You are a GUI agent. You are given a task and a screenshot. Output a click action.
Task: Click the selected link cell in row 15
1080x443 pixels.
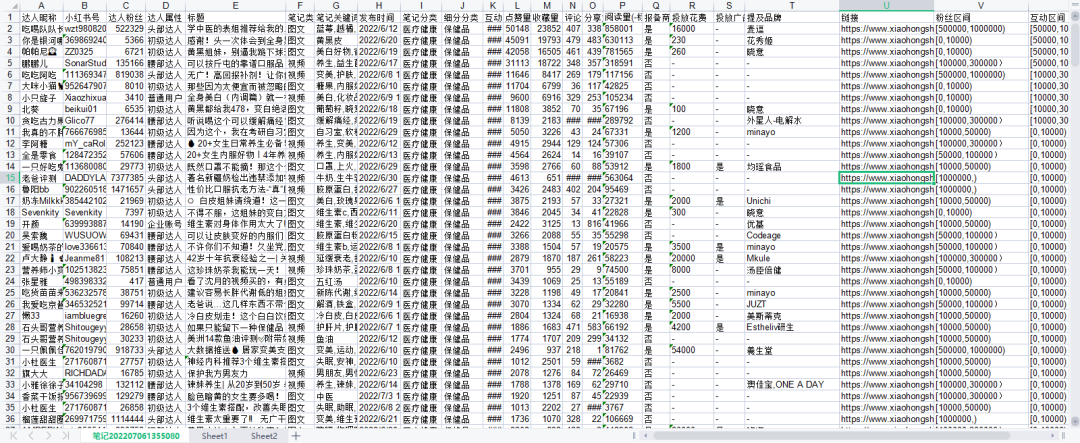coord(886,178)
